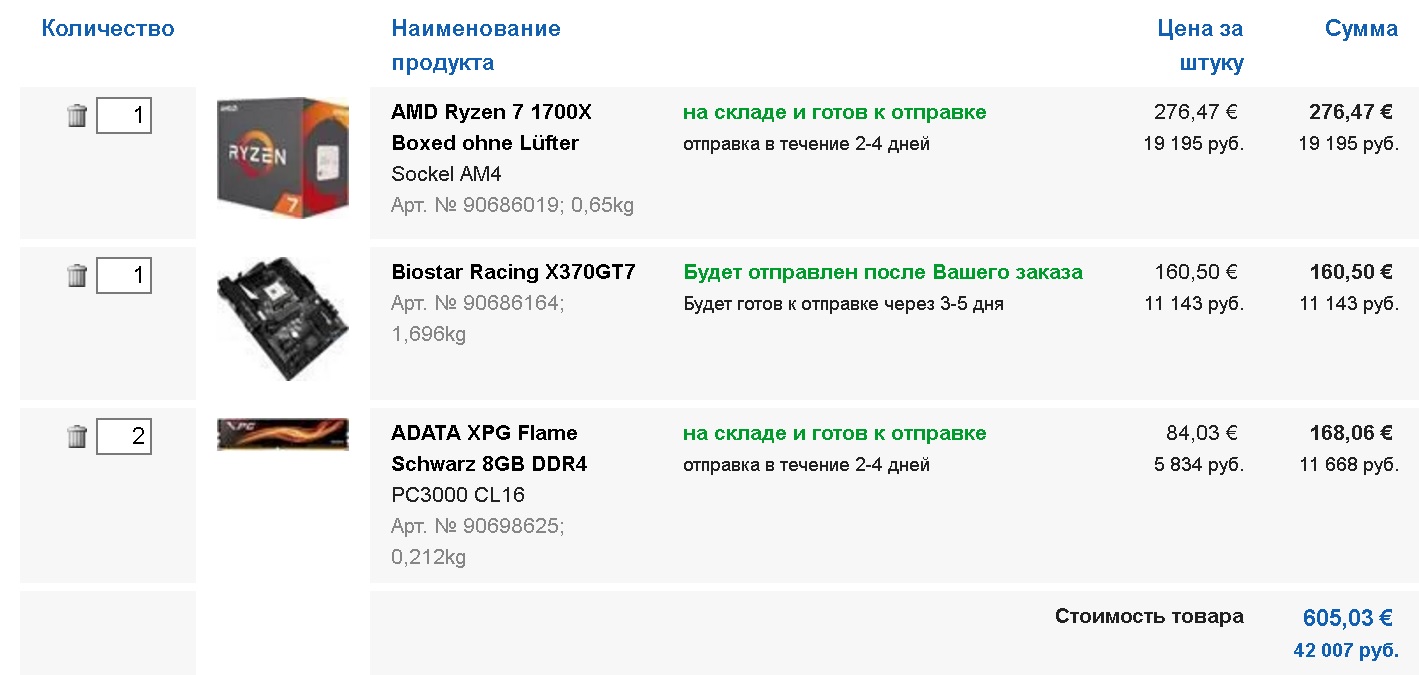The height and width of the screenshot is (675, 1419).
Task: Click trash icon for ADATA XPG Flame
Action: tap(77, 437)
